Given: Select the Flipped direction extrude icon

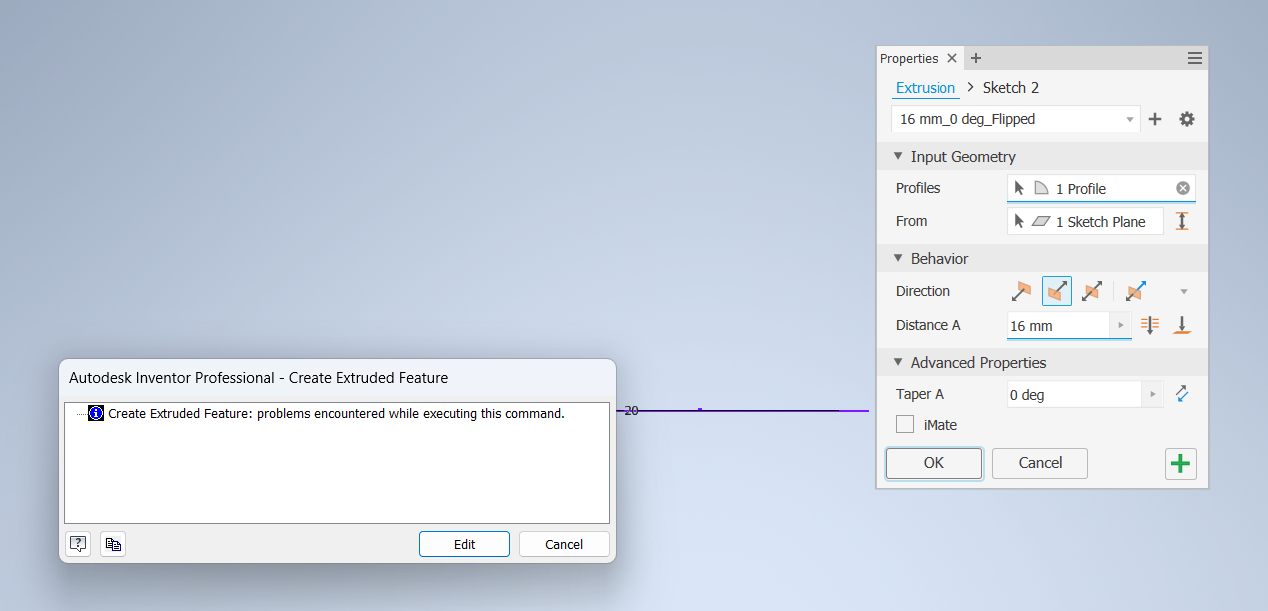Looking at the screenshot, I should pos(1057,290).
